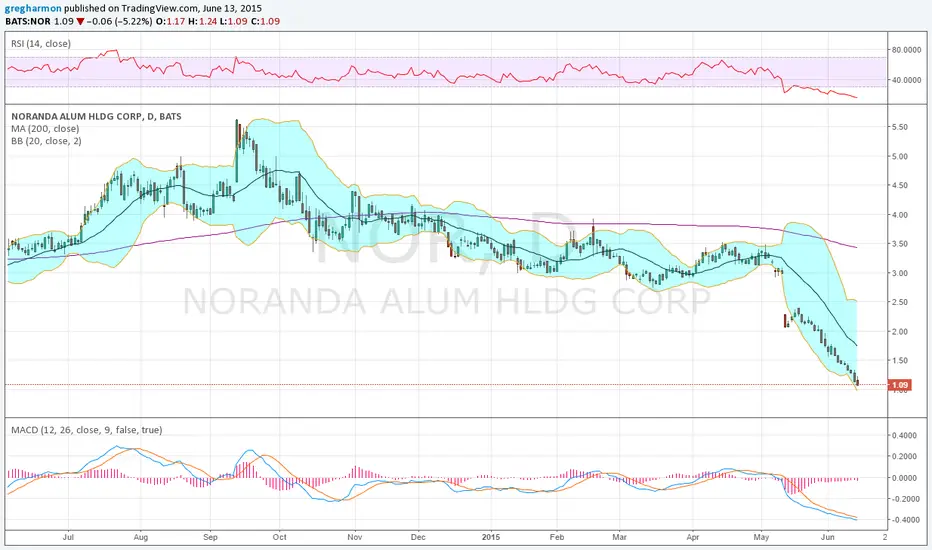Click the Mar label on the time axis

pyautogui.click(x=619, y=537)
